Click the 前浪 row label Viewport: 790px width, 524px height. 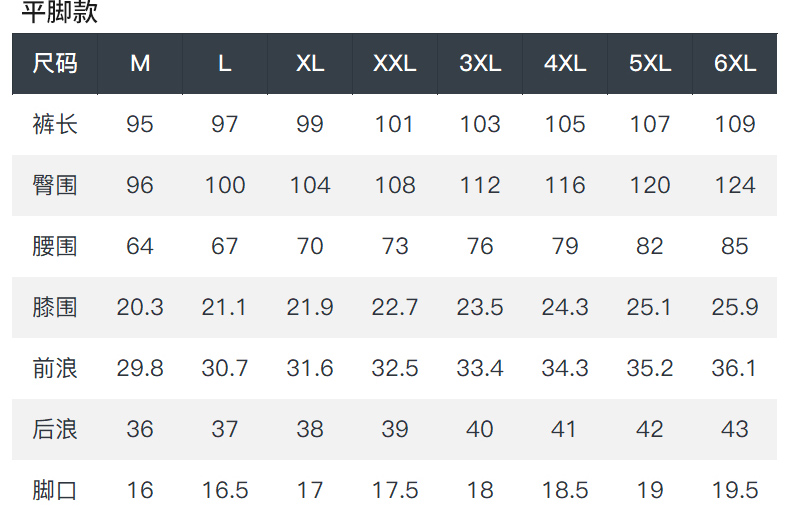coord(55,368)
